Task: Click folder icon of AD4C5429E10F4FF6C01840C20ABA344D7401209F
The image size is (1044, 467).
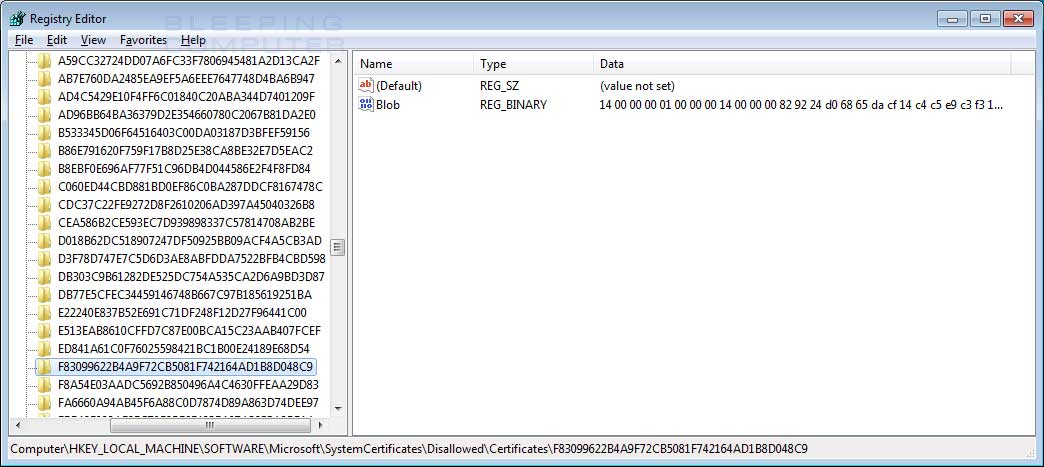Action: tap(45, 97)
